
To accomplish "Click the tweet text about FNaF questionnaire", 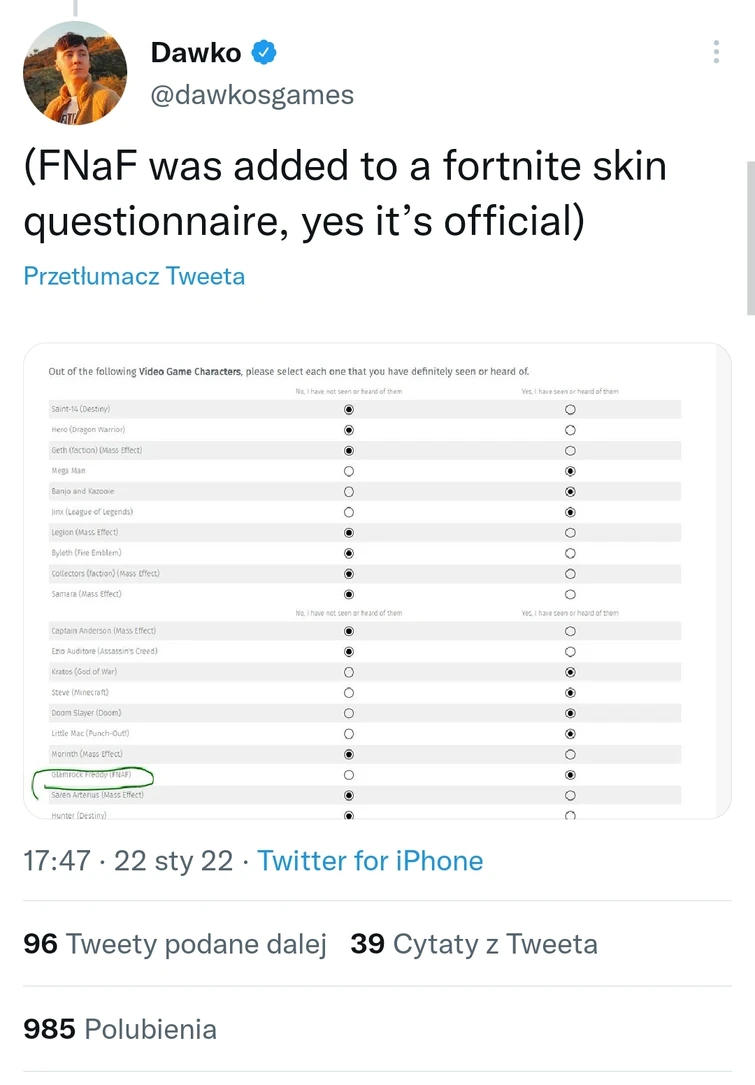I will tap(345, 193).
